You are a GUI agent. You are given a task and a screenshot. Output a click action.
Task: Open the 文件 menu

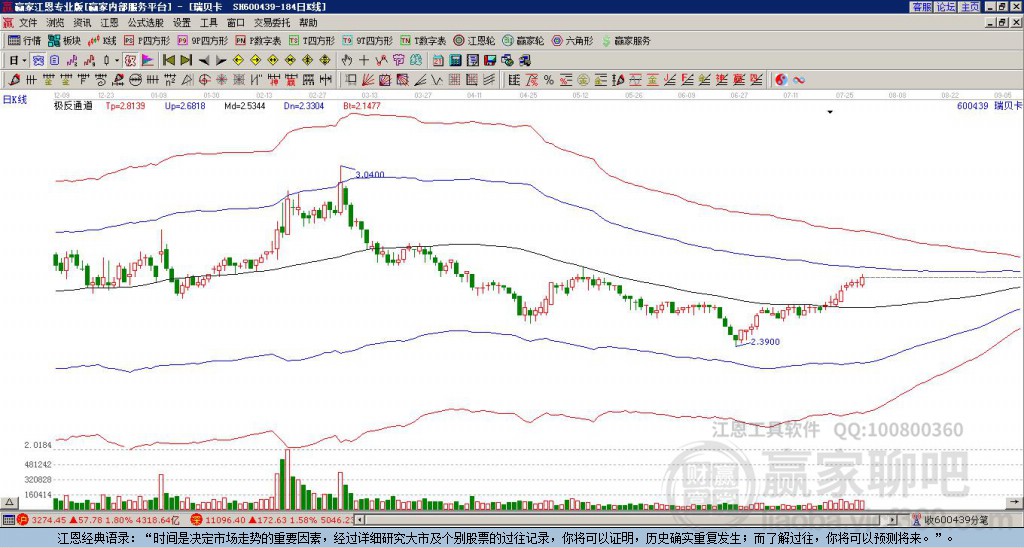[28, 23]
